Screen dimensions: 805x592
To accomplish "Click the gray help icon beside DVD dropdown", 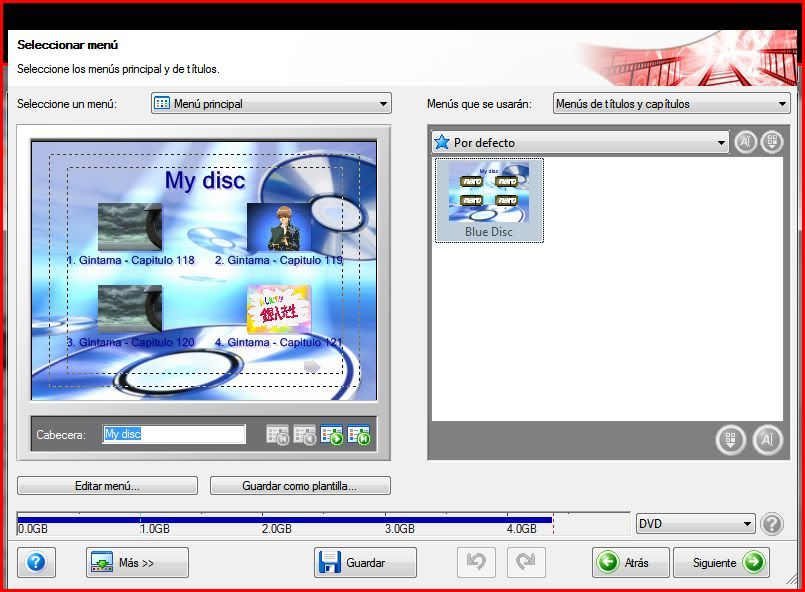I will coord(772,524).
